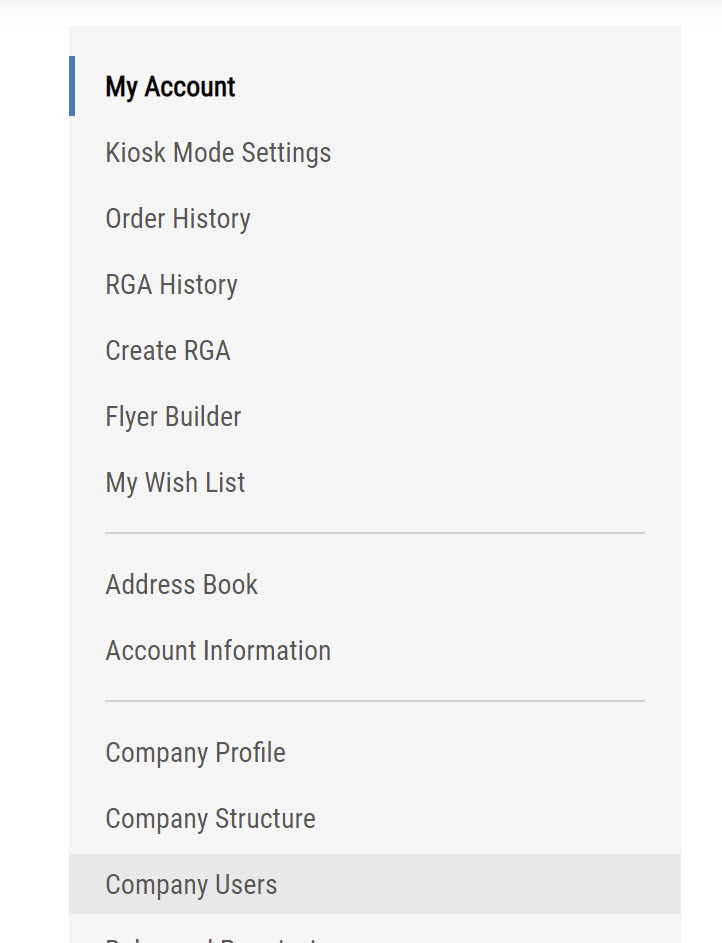The image size is (722, 943).
Task: Navigate to Order History from the sidebar
Action: (178, 219)
